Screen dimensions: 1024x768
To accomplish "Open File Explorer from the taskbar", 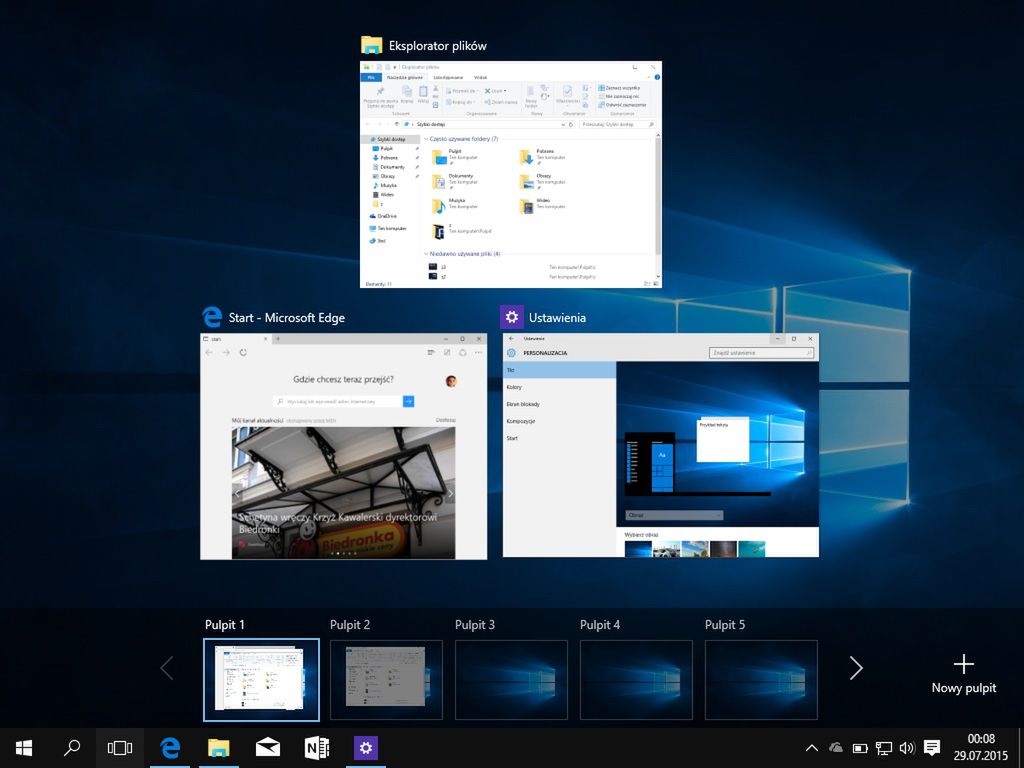I will tap(218, 747).
